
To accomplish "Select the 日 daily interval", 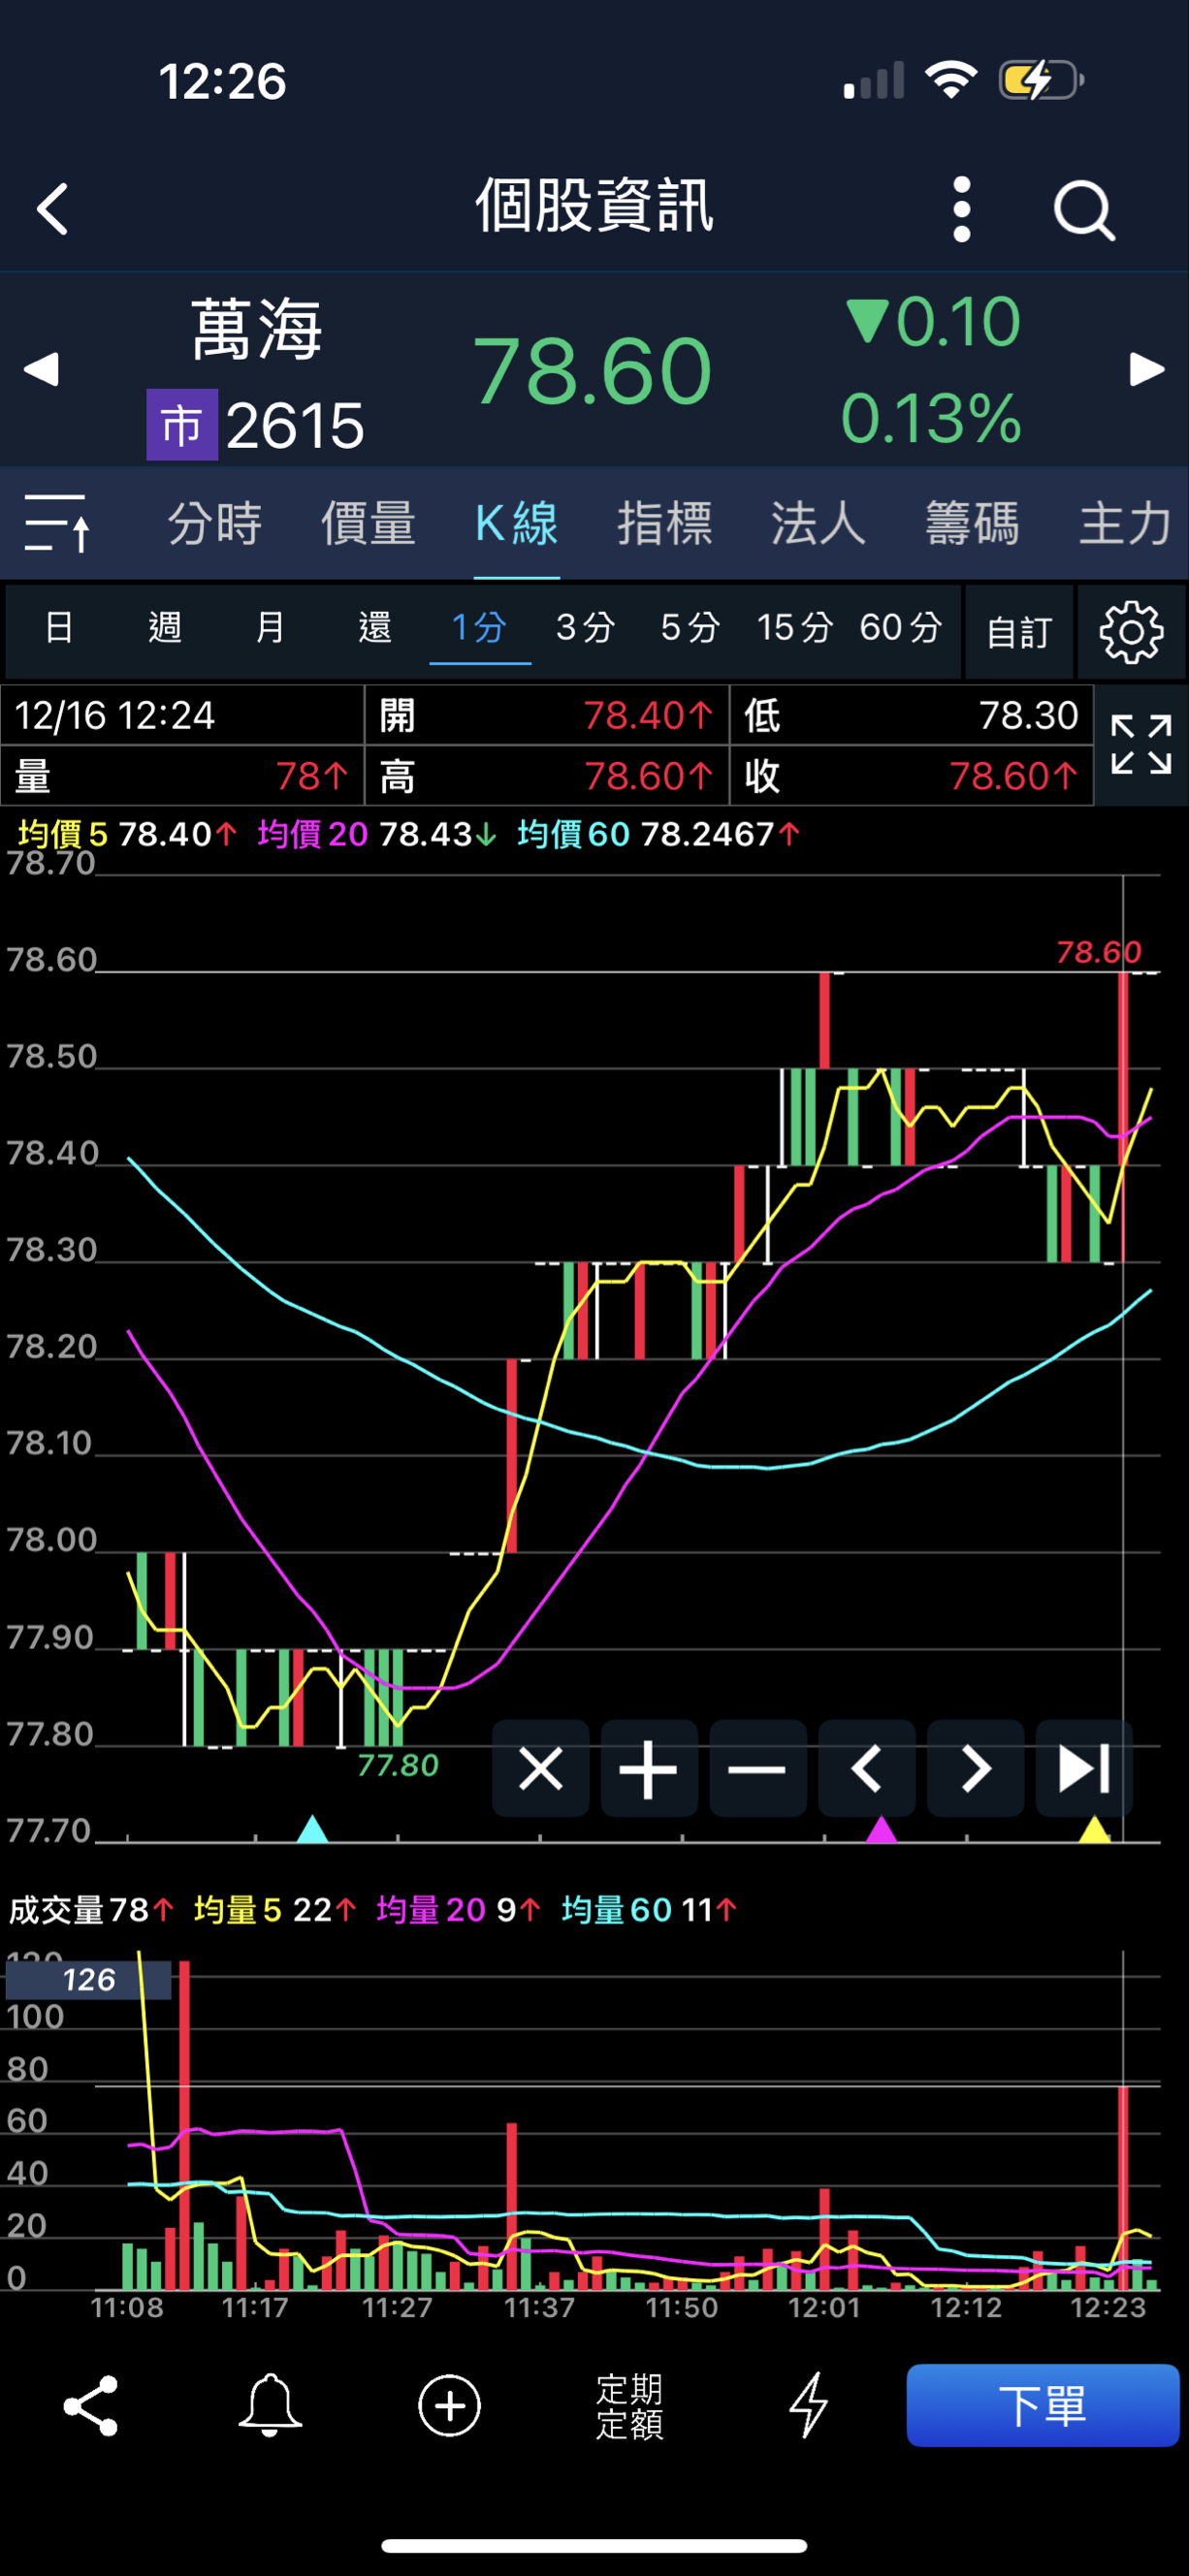I will pos(59,628).
